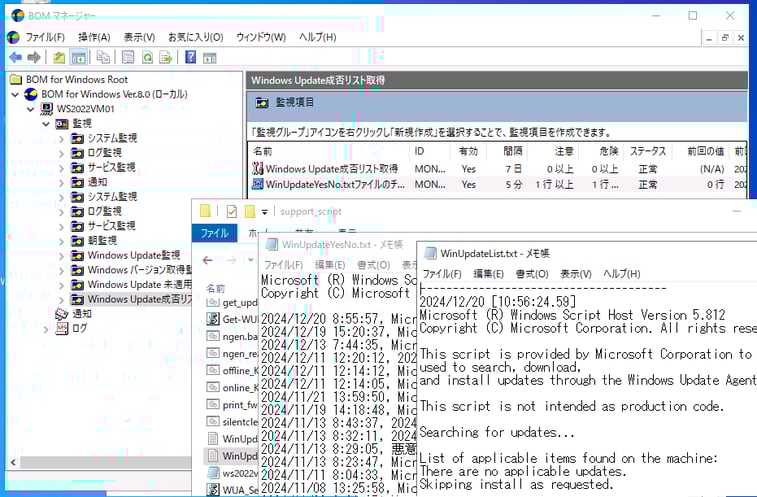Collapse the 監視 tree node
Image resolution: width=757 pixels, height=497 pixels.
(x=46, y=124)
